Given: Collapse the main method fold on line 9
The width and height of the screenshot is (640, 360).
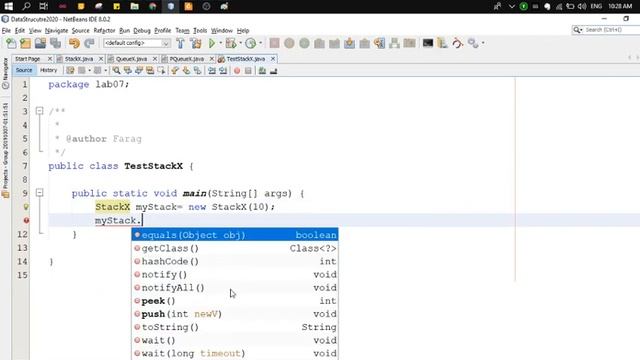Looking at the screenshot, I should pyautogui.click(x=40, y=193).
